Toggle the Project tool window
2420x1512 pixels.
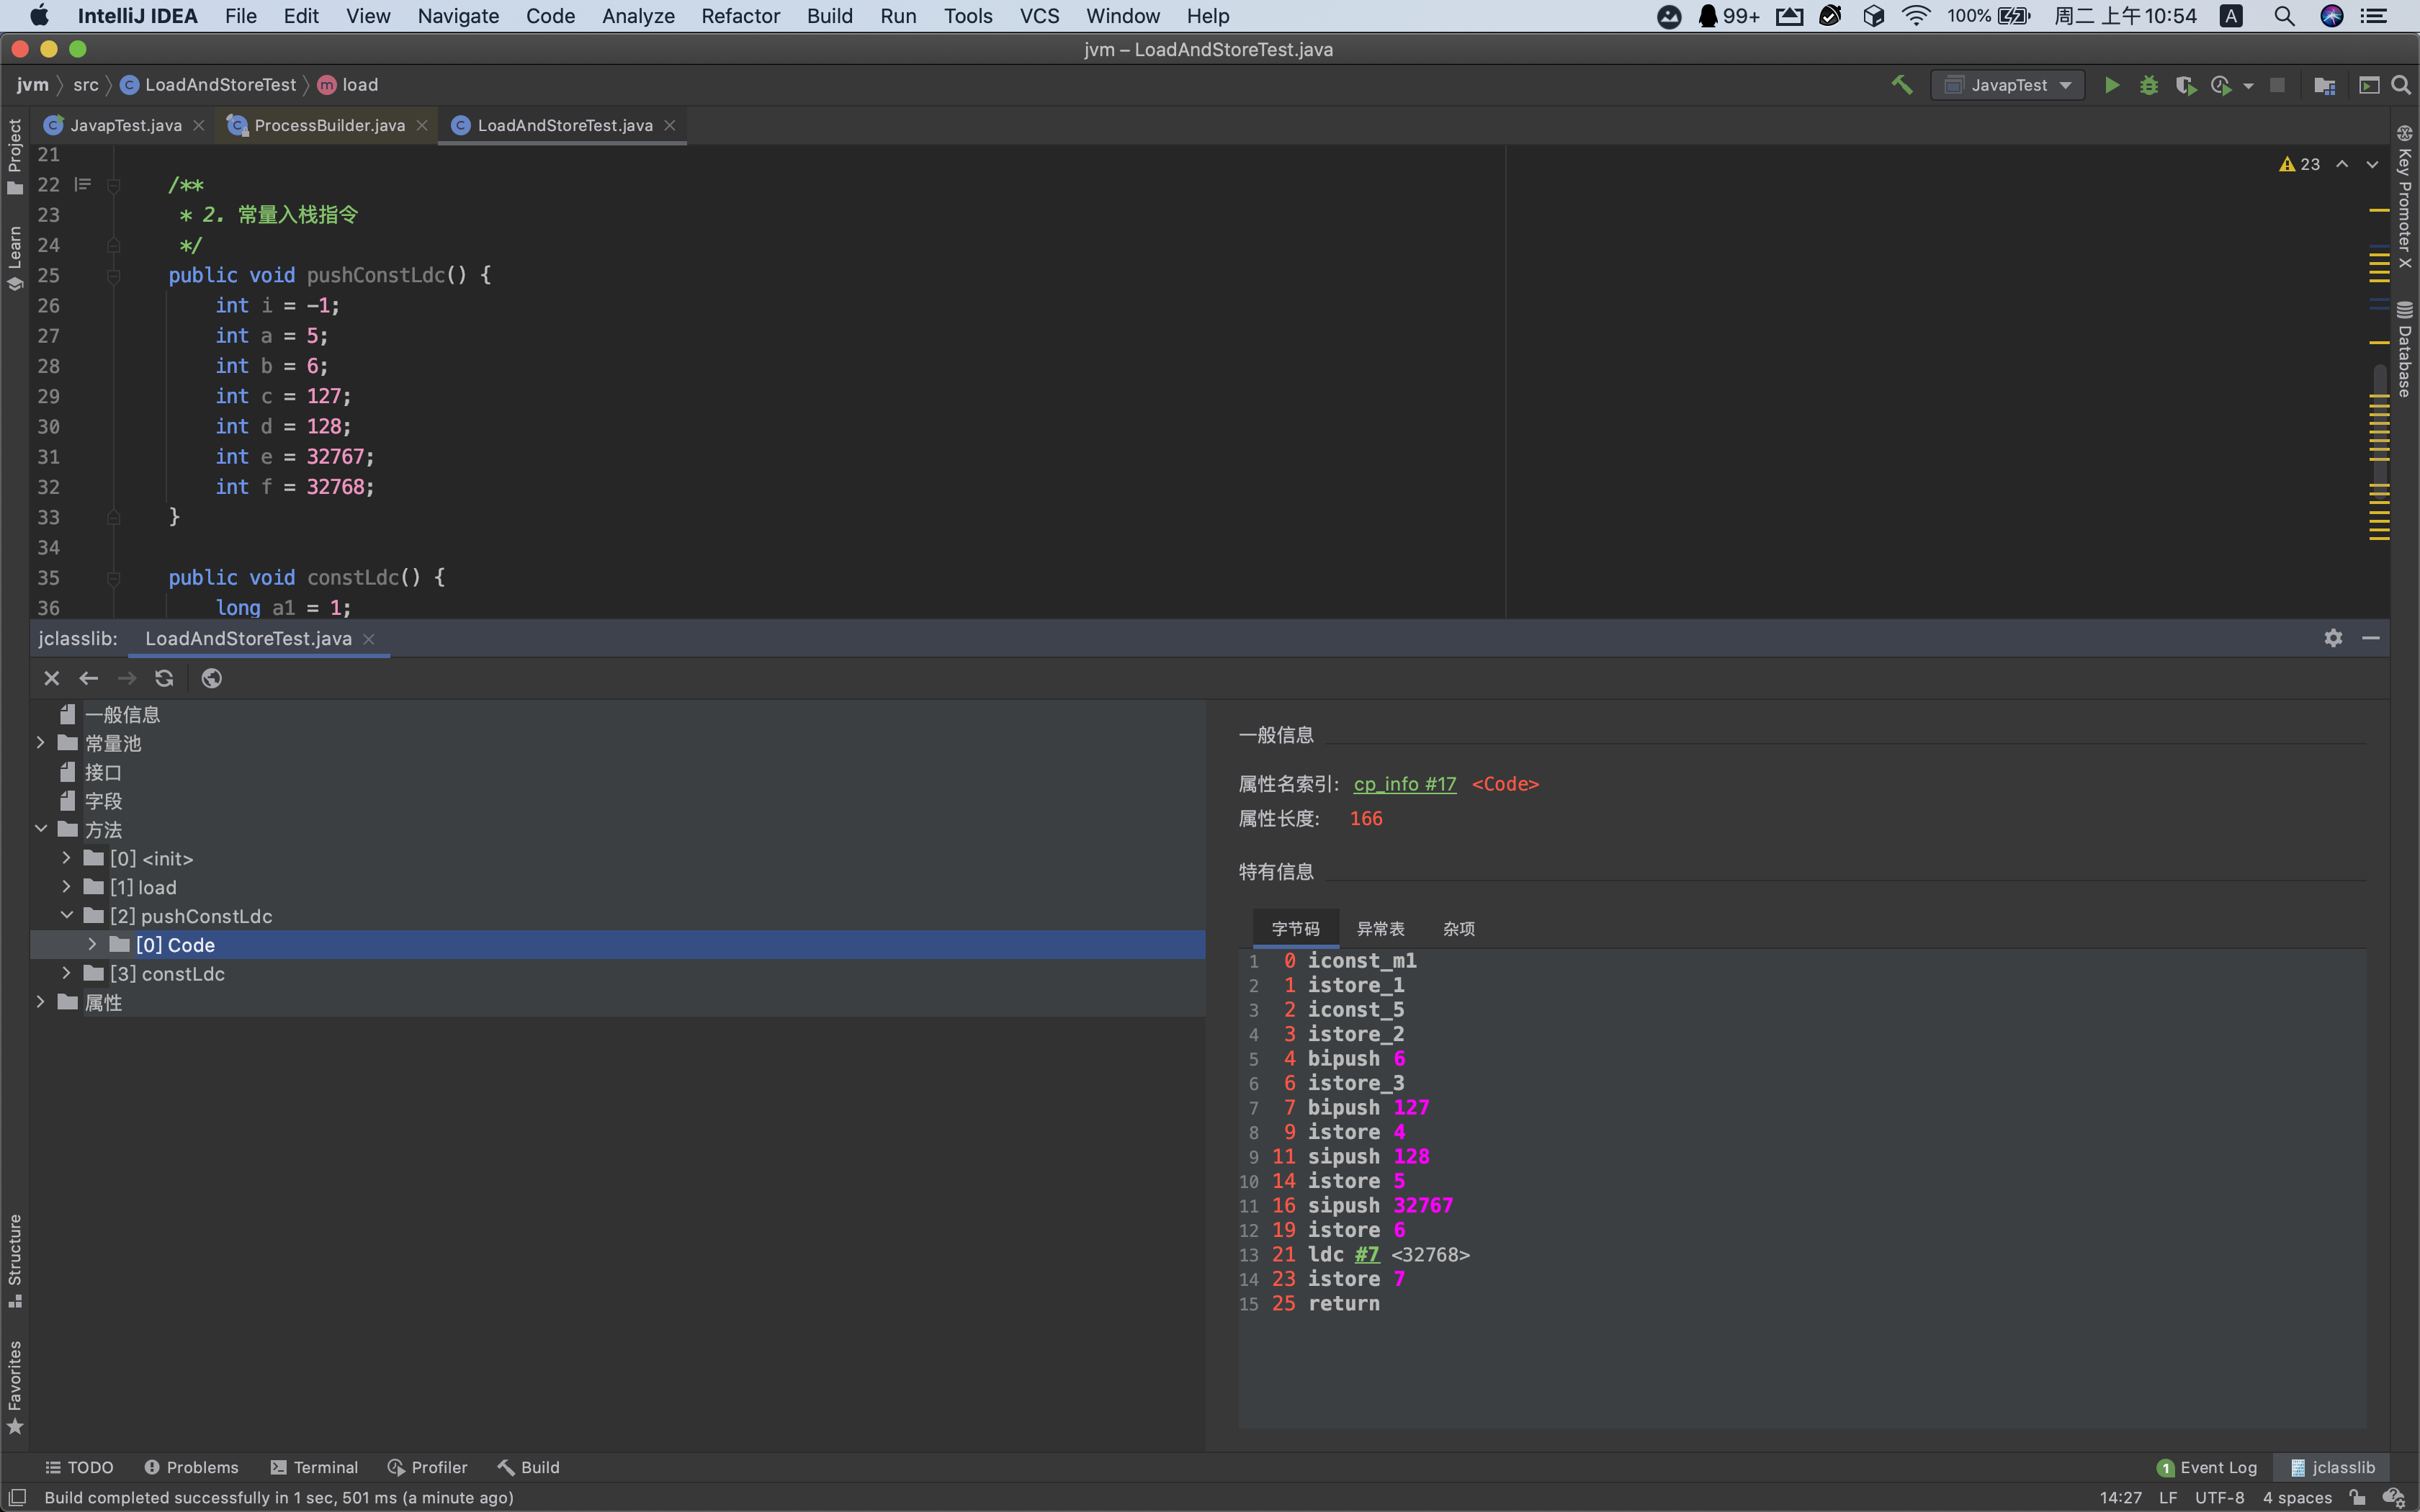click(x=14, y=156)
